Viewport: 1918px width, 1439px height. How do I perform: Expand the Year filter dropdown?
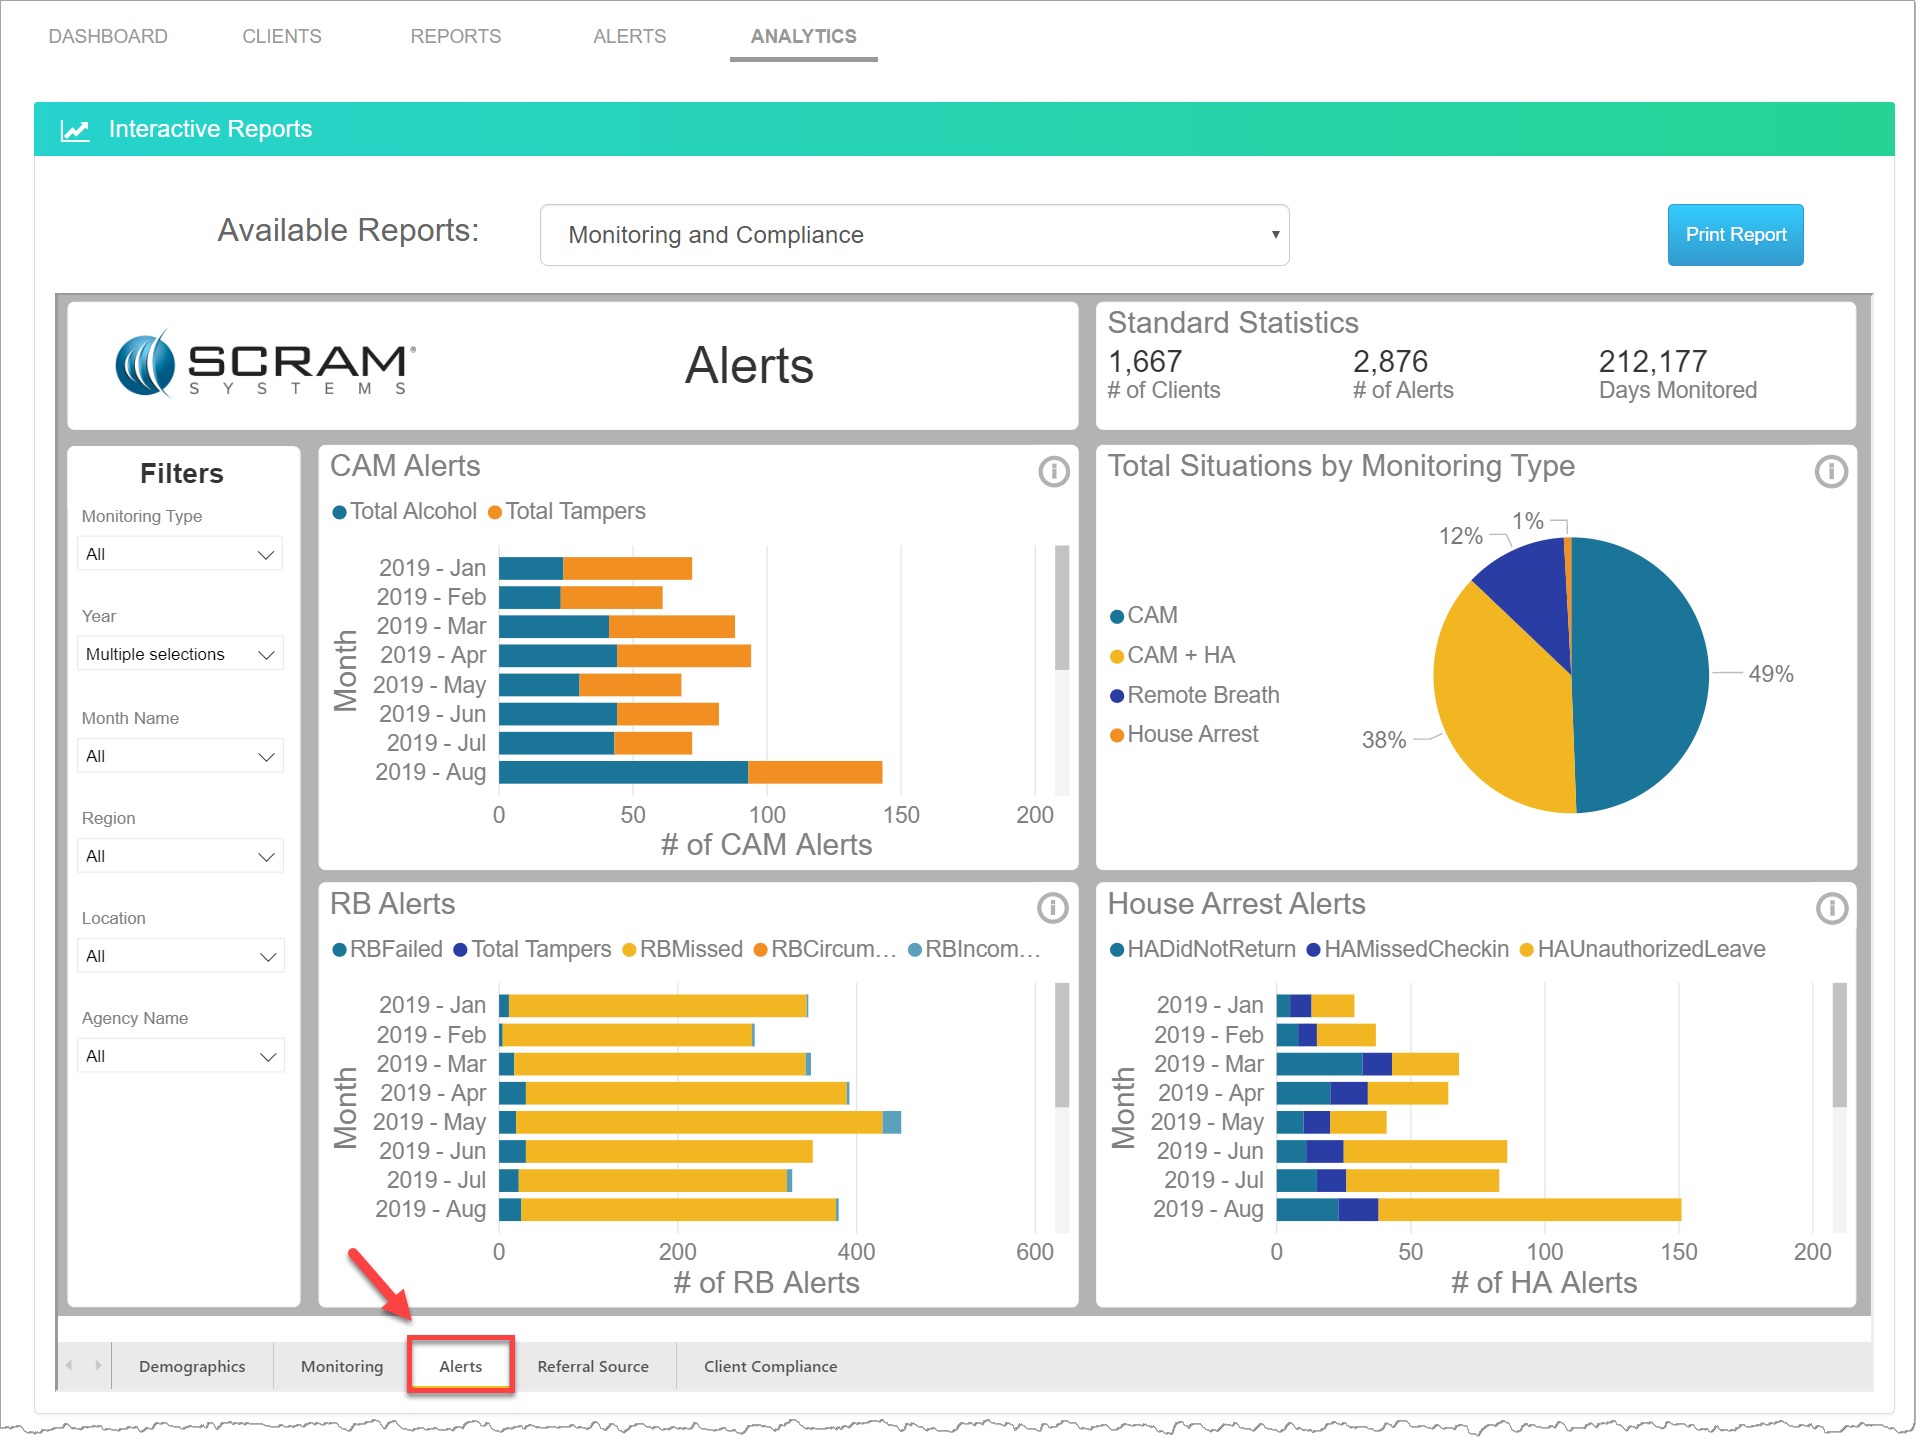click(180, 654)
